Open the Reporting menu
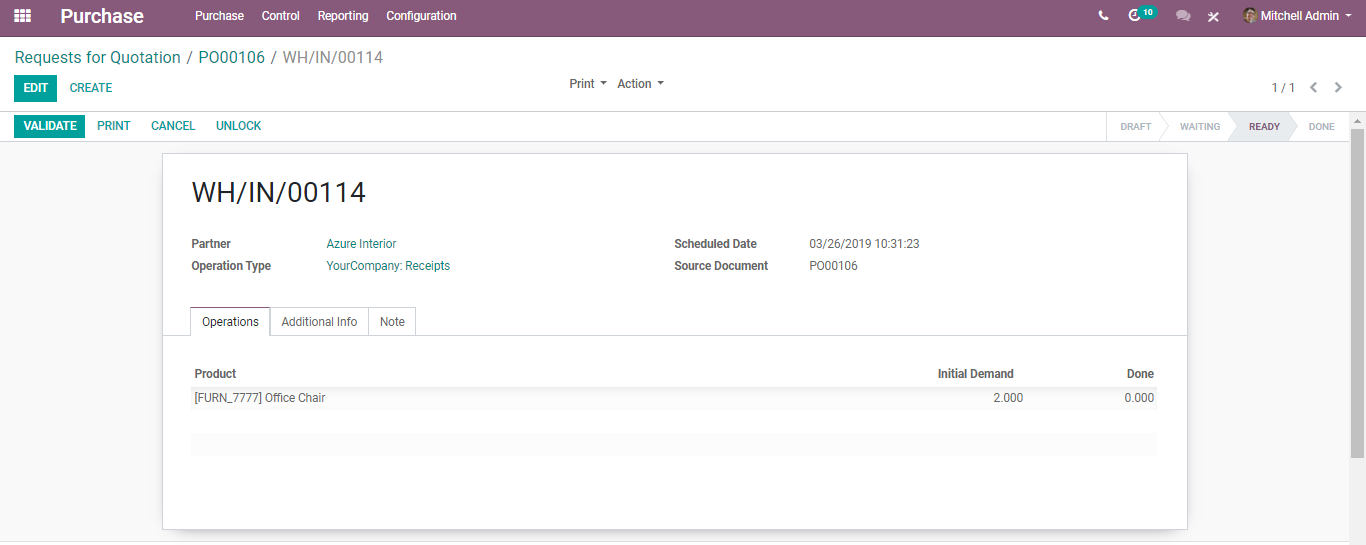This screenshot has height=545, width=1366. pos(343,16)
